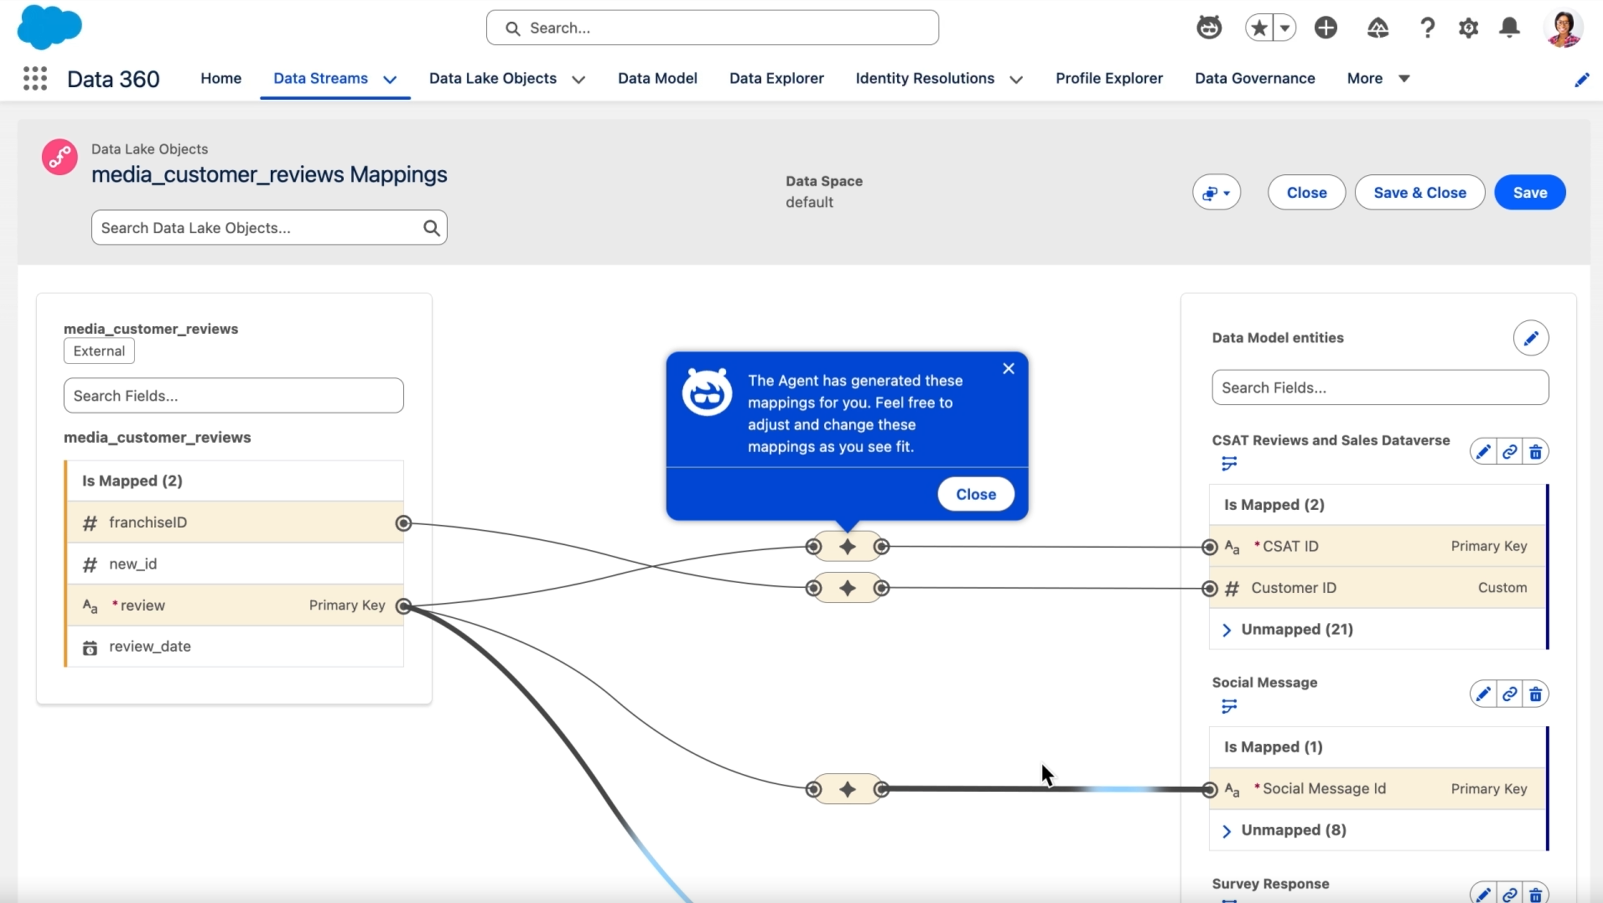Select the new_id field row
Image resolution: width=1603 pixels, height=903 pixels.
(235, 564)
